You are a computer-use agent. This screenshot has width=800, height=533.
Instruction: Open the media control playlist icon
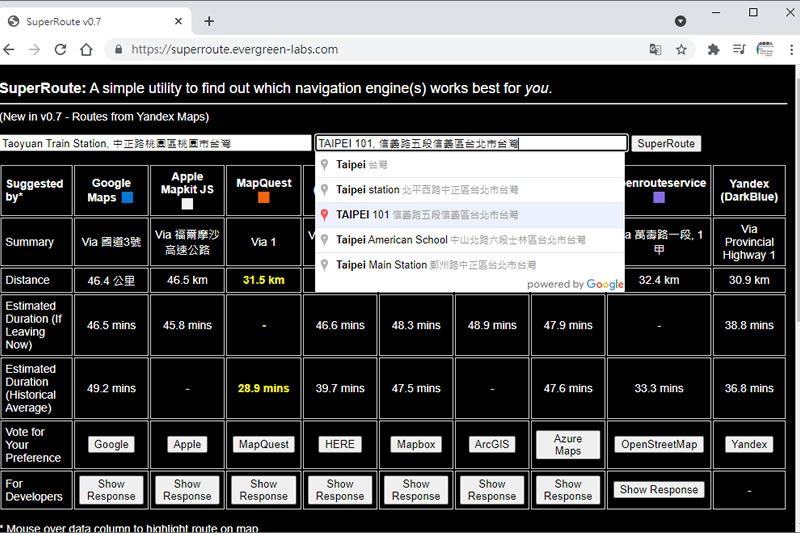pos(739,49)
